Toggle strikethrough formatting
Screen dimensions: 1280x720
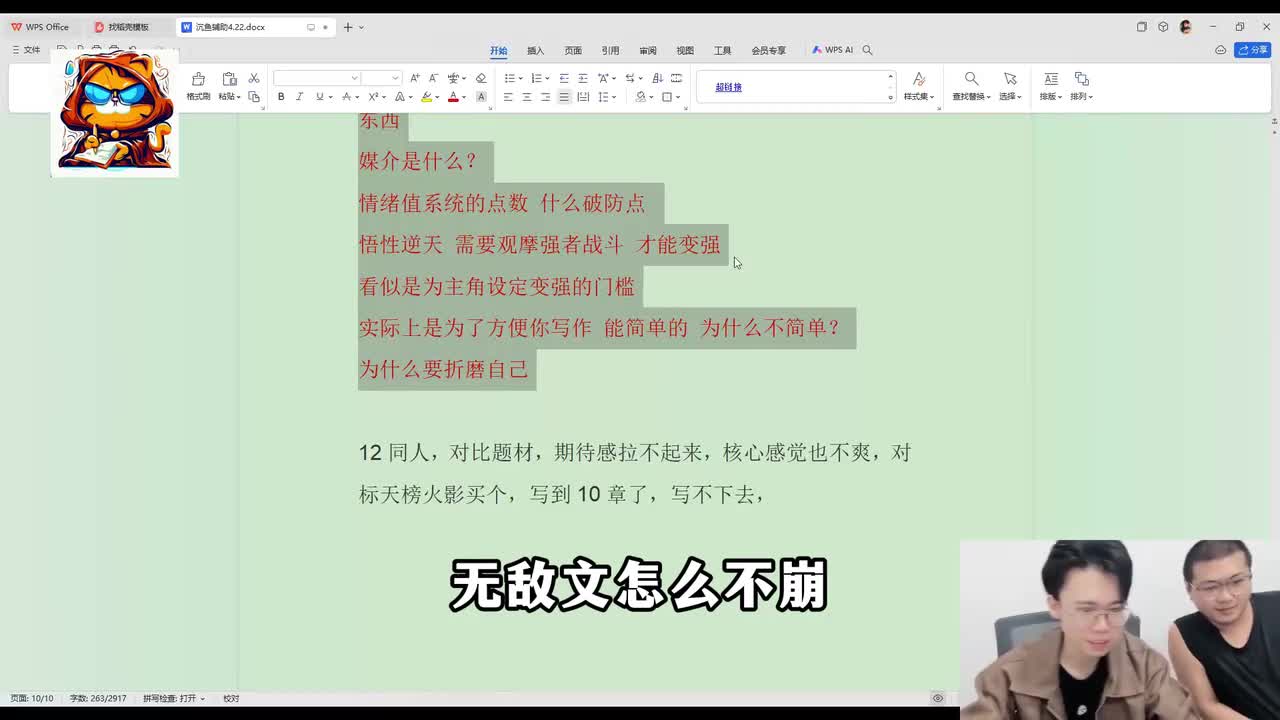(x=346, y=97)
